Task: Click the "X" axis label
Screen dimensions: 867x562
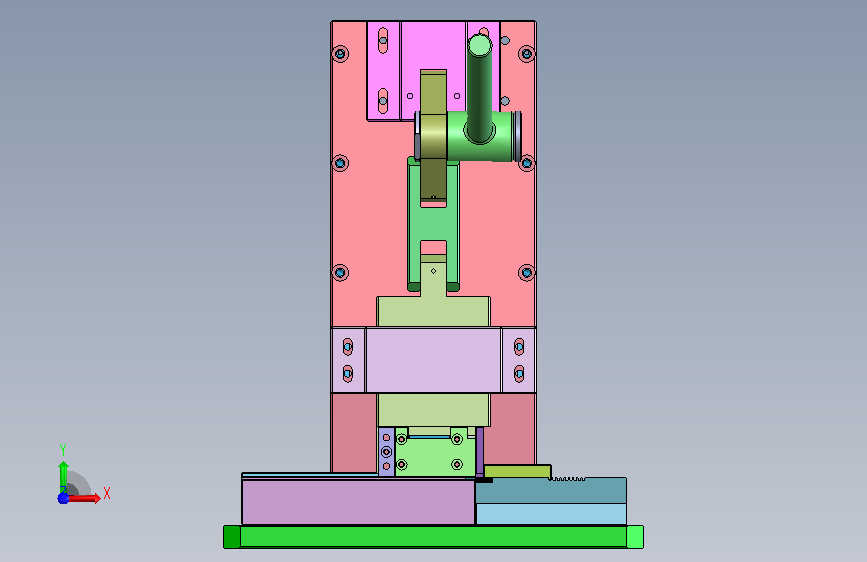Action: pyautogui.click(x=107, y=493)
